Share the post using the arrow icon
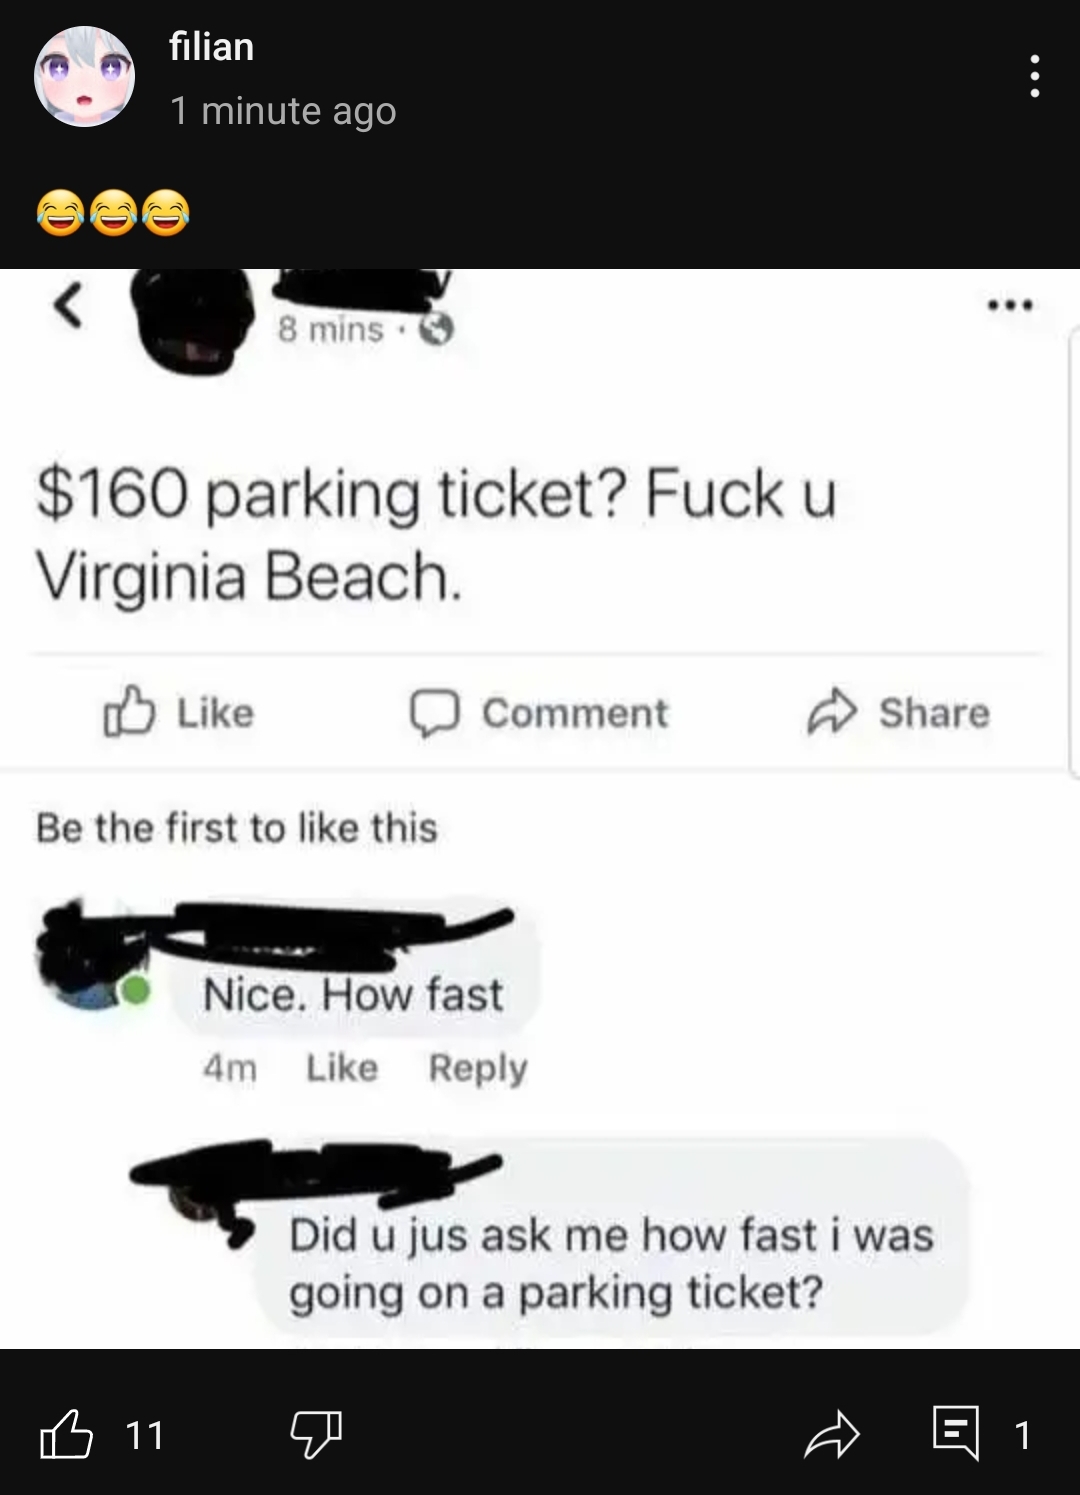The height and width of the screenshot is (1495, 1080). [832, 1435]
